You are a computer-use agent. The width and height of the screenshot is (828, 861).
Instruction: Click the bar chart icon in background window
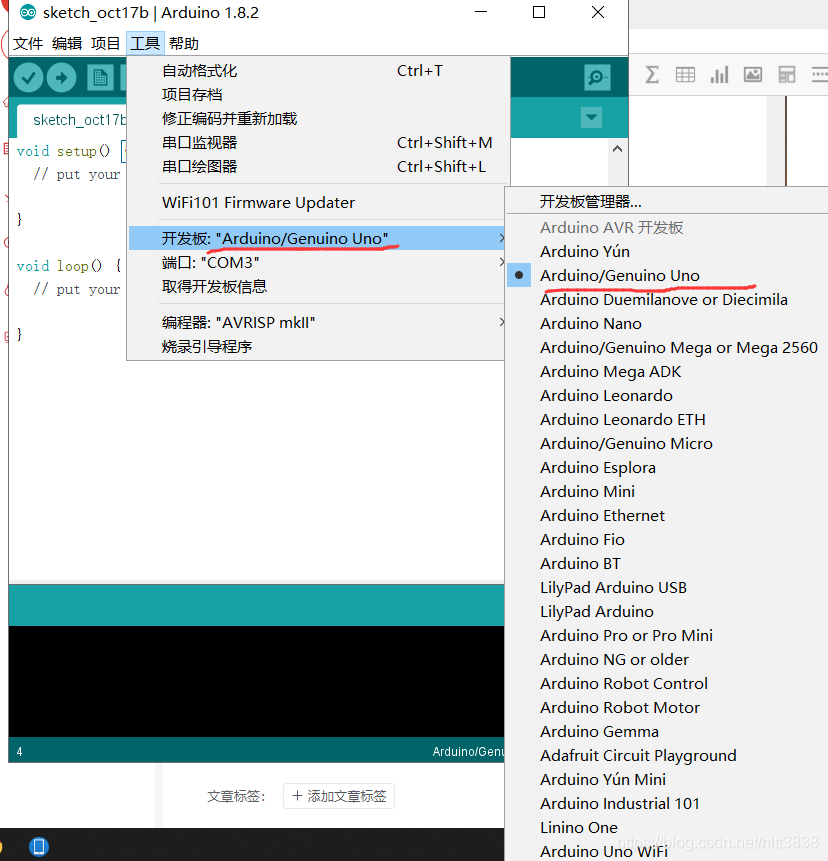tap(719, 74)
